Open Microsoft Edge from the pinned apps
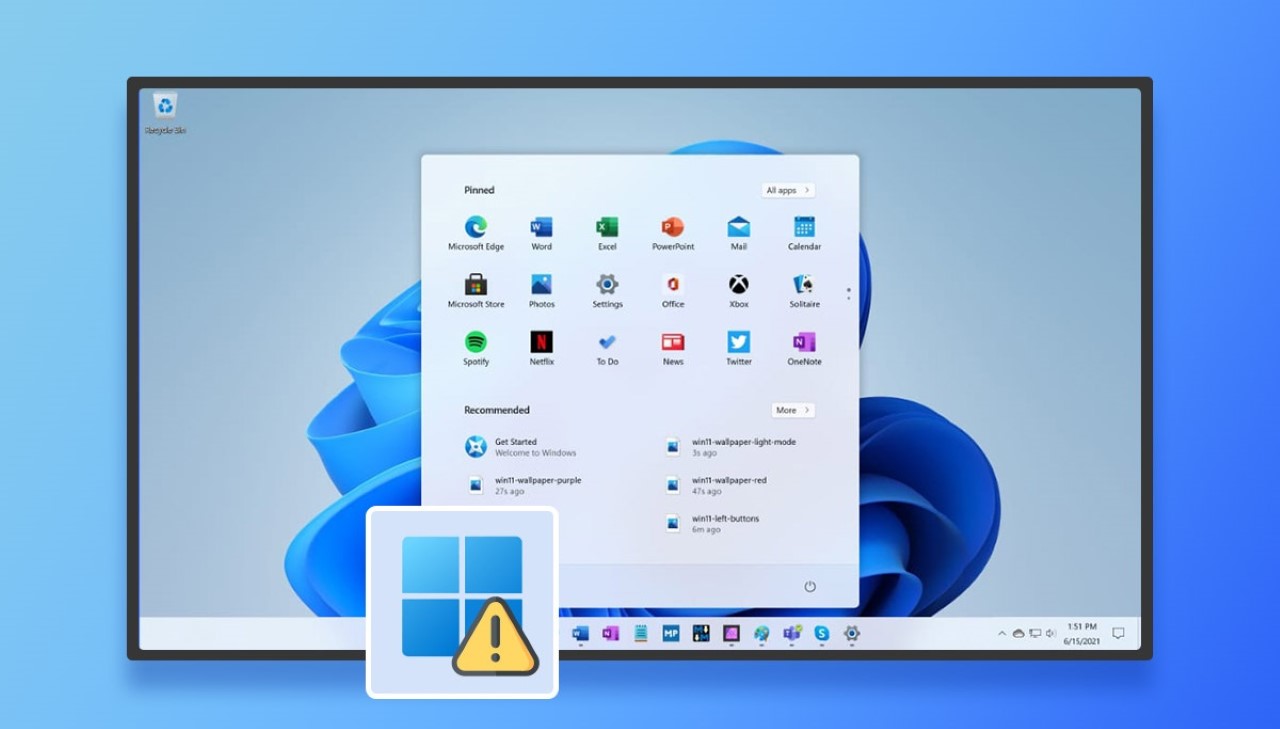Screen dimensions: 1280x729 pos(474,226)
